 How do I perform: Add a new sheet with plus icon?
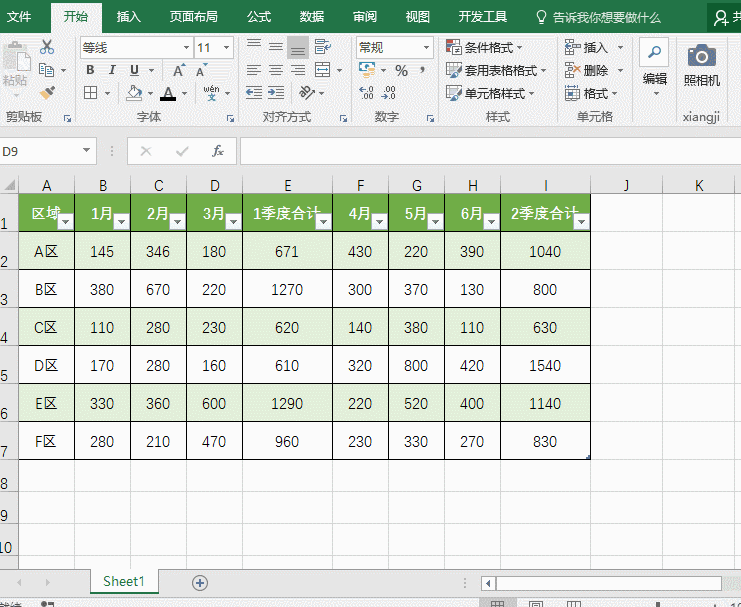click(200, 582)
